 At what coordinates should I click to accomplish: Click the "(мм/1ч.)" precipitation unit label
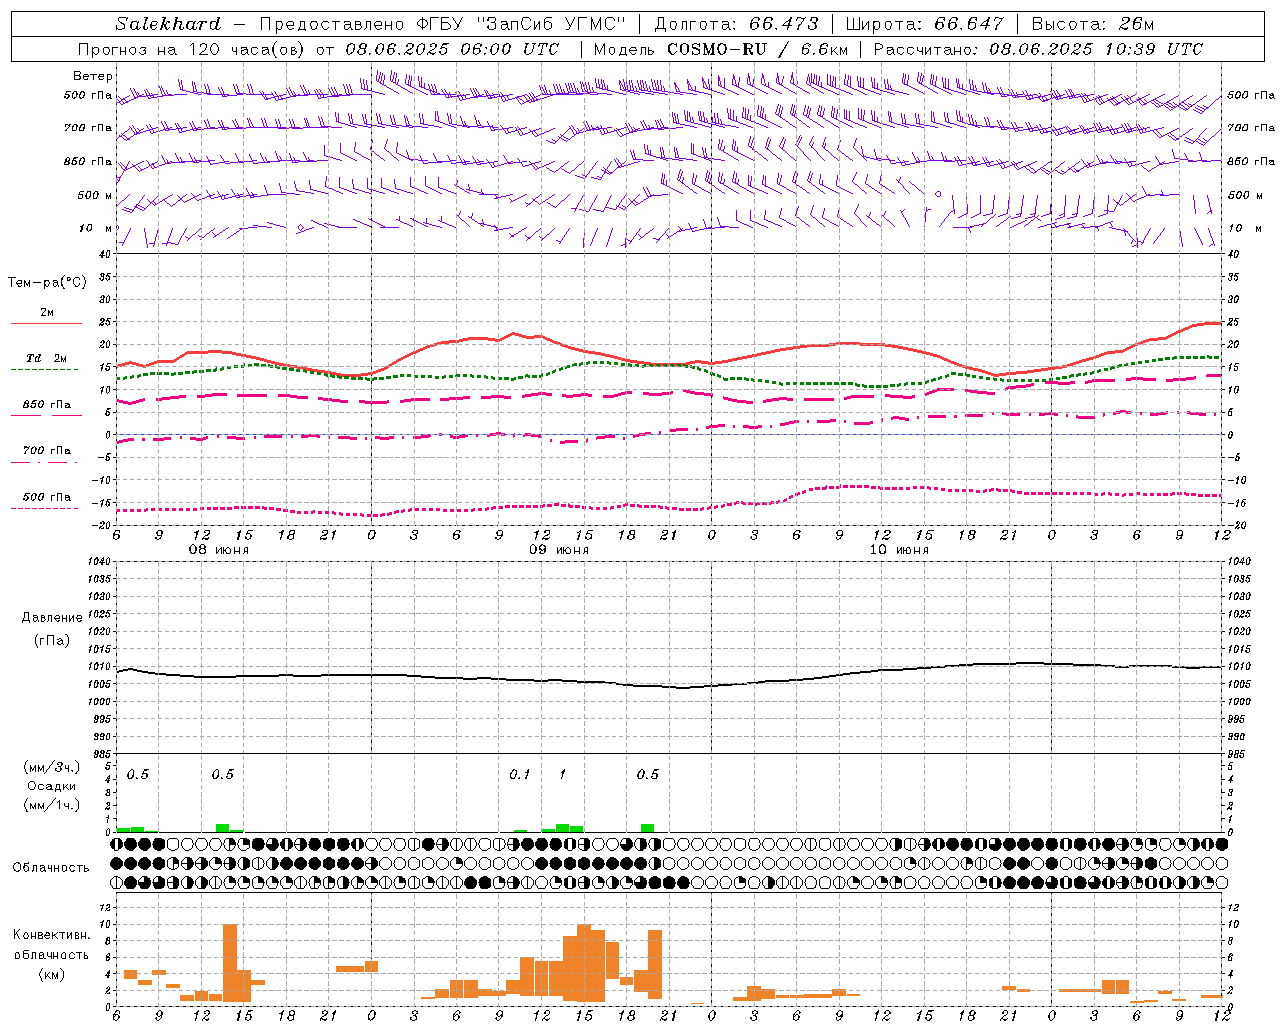click(x=51, y=805)
